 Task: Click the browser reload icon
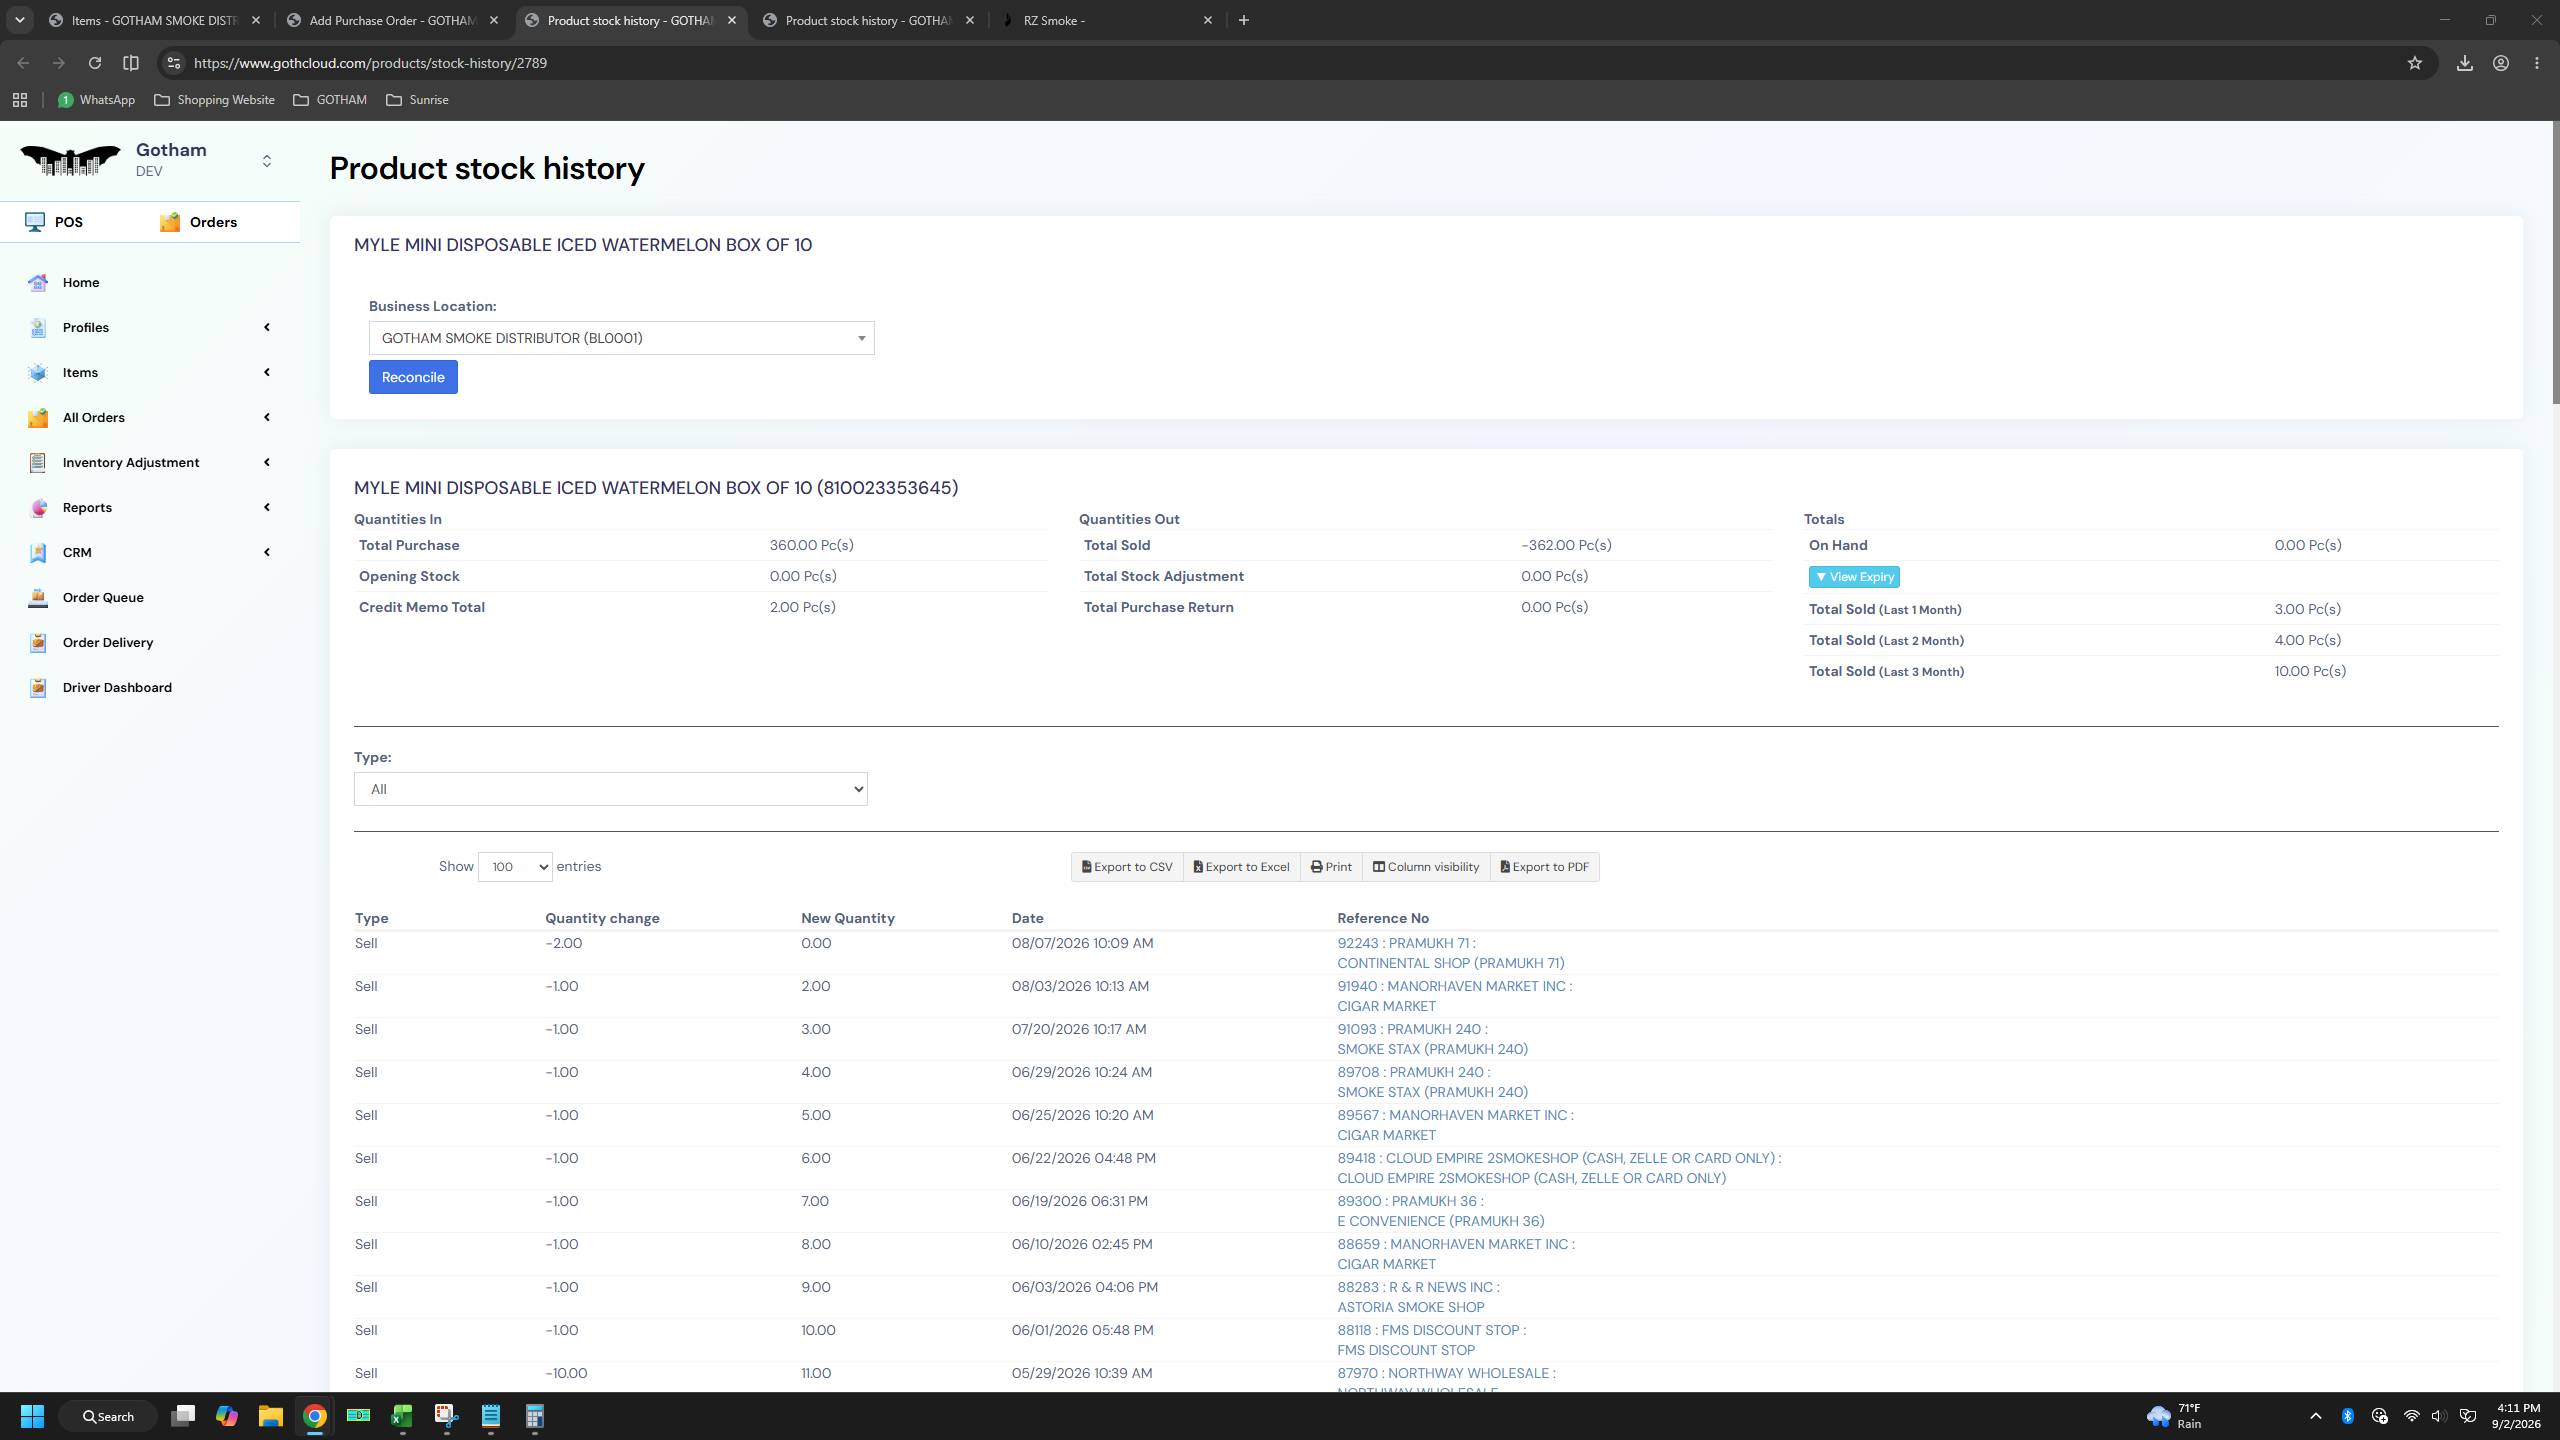95,63
